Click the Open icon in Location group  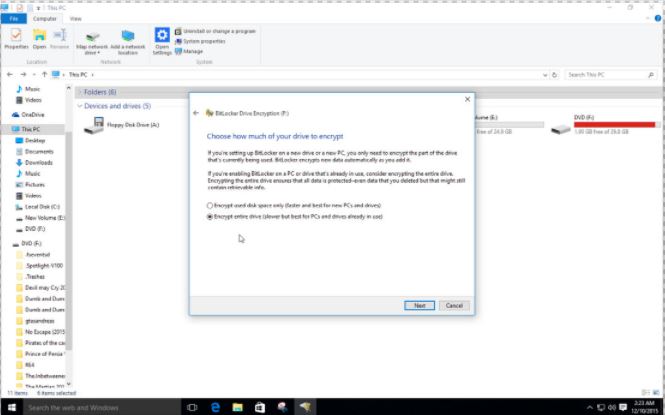(x=39, y=39)
